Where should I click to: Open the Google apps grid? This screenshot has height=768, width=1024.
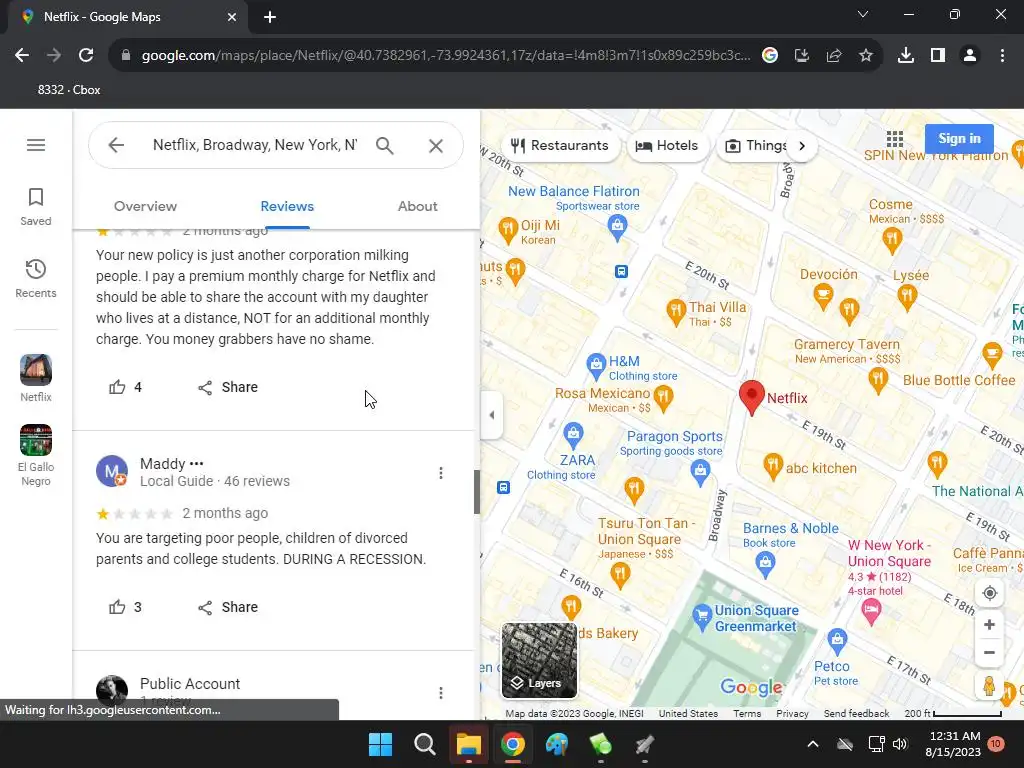coord(895,138)
